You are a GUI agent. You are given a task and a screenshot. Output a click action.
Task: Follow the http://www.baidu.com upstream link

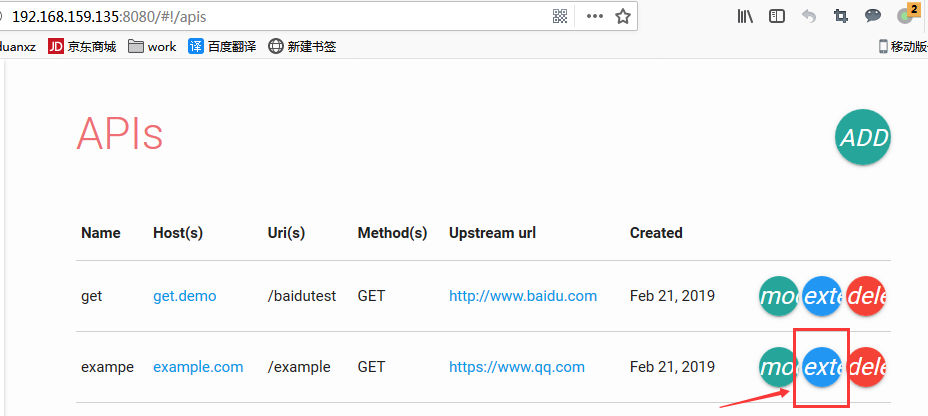pos(523,296)
